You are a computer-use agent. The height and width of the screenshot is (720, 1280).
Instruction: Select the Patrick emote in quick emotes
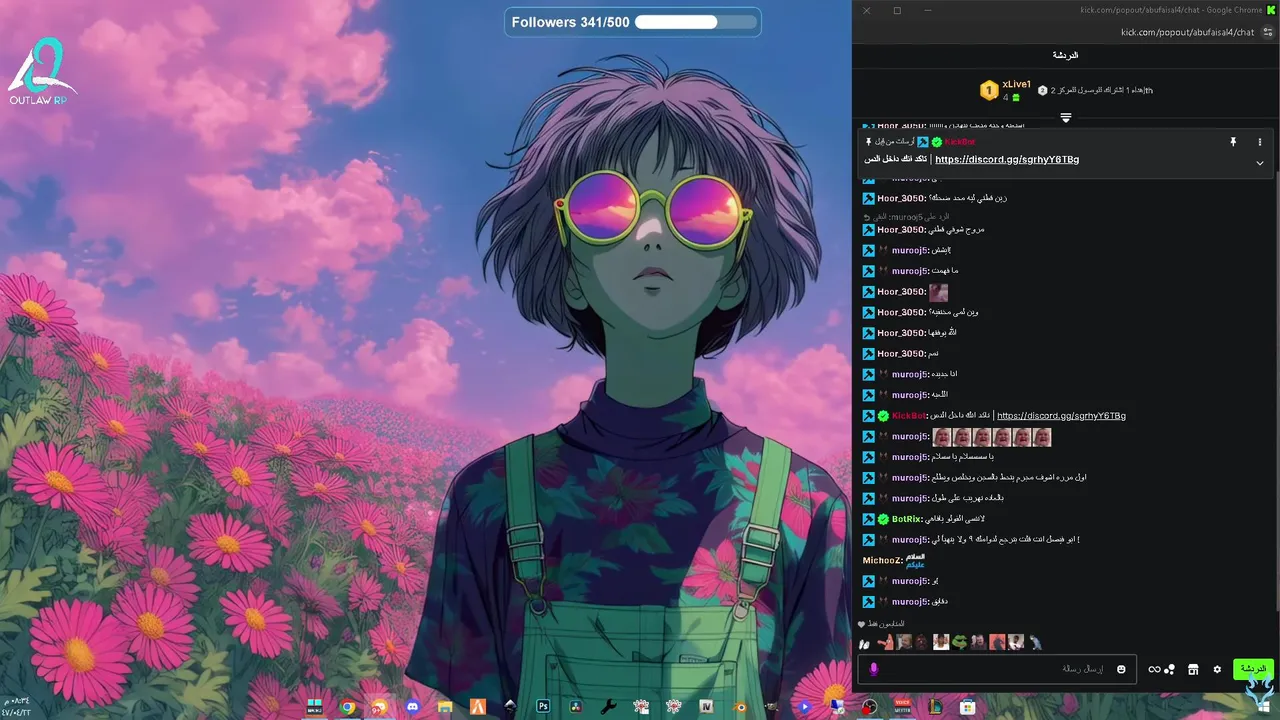886,642
